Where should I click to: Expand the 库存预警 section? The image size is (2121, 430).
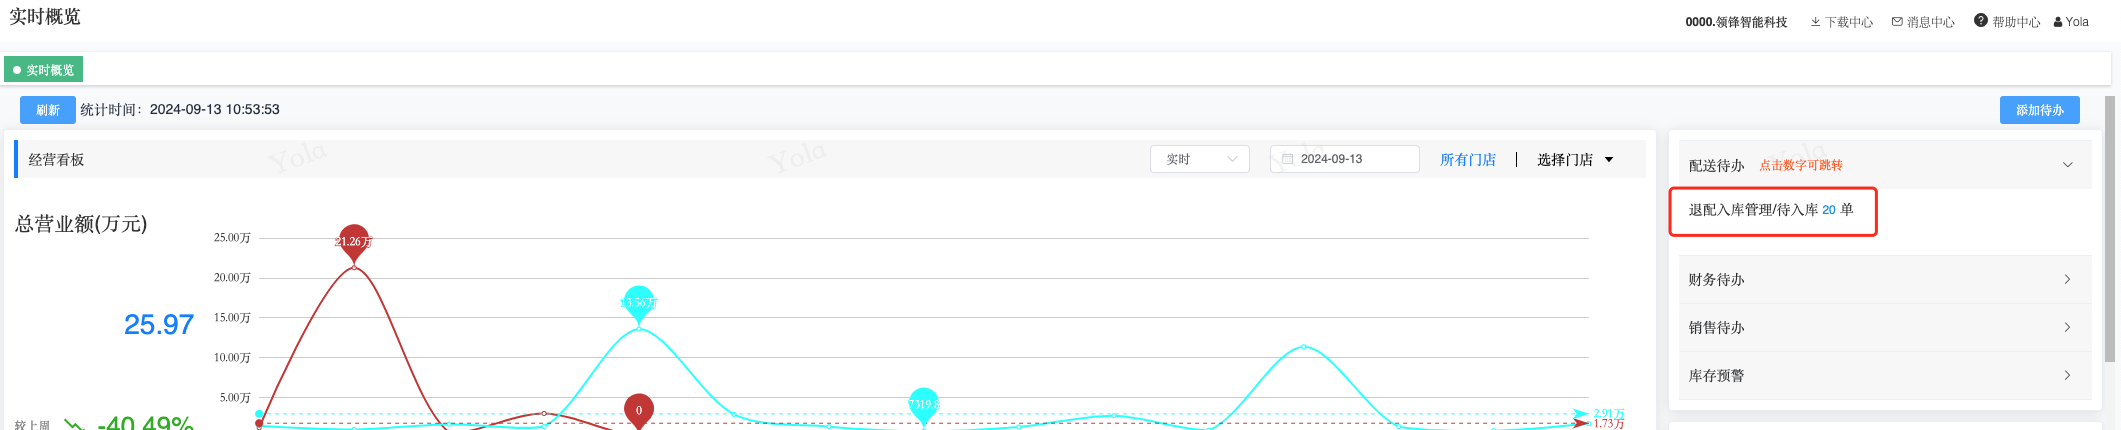pyautogui.click(x=1885, y=376)
